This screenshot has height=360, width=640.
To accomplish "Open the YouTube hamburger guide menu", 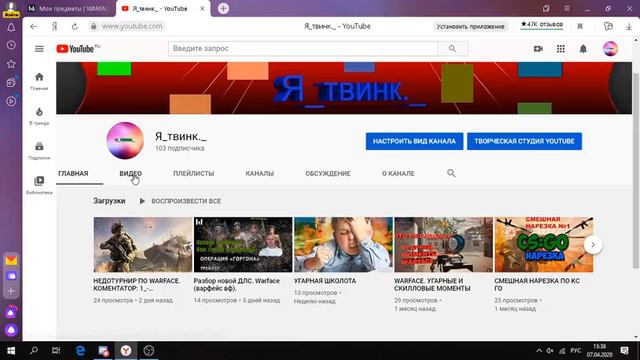I will [x=39, y=49].
